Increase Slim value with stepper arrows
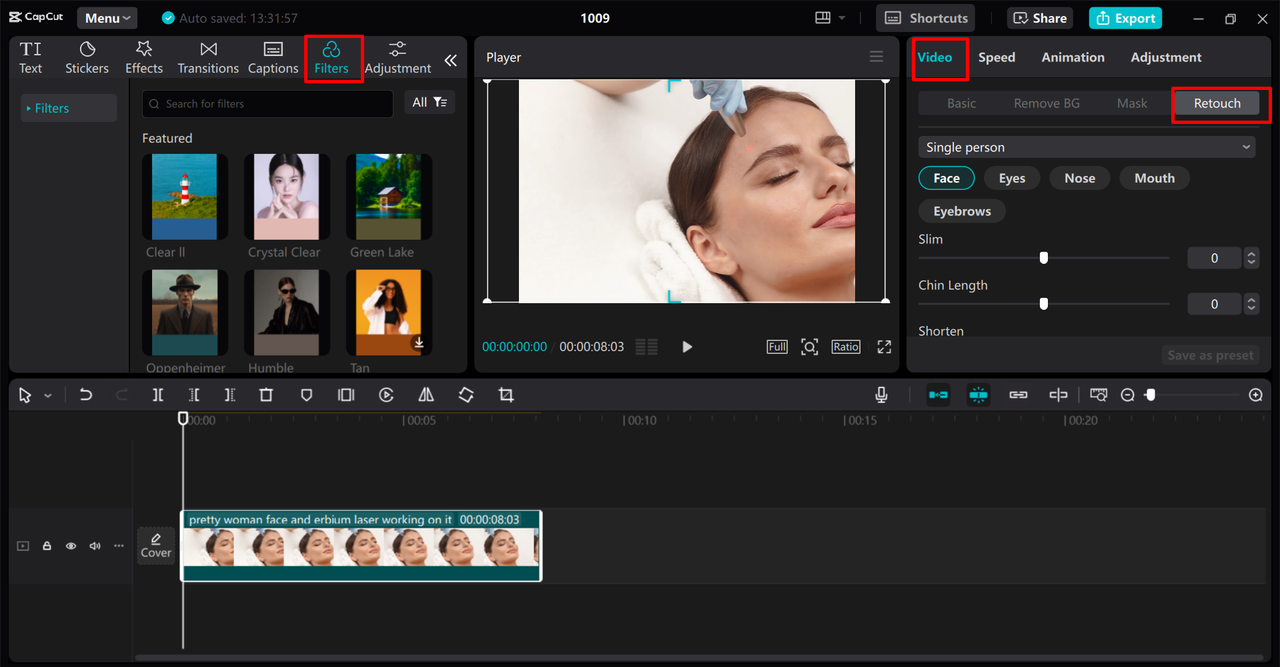1280x667 pixels. 1251,254
